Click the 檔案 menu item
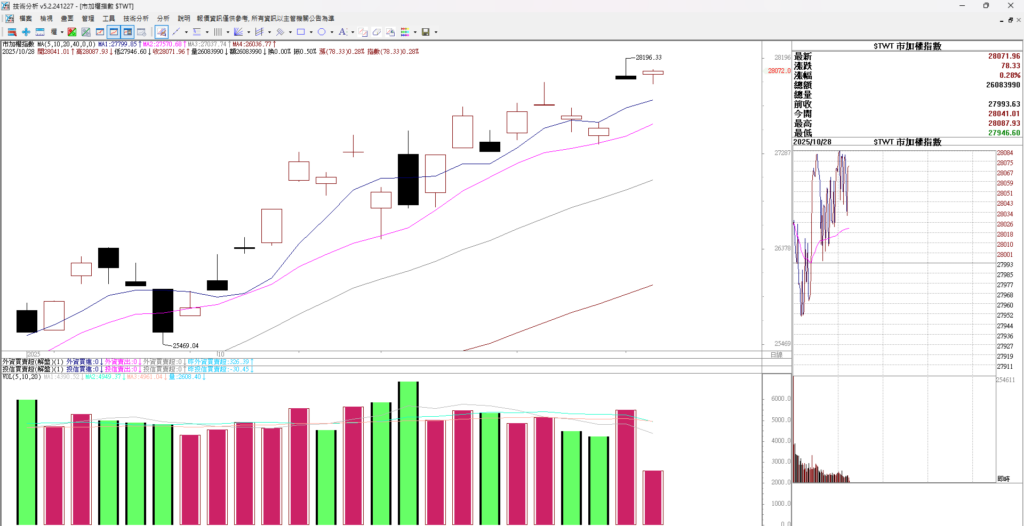Image resolution: width=1024 pixels, height=526 pixels. tap(25, 18)
